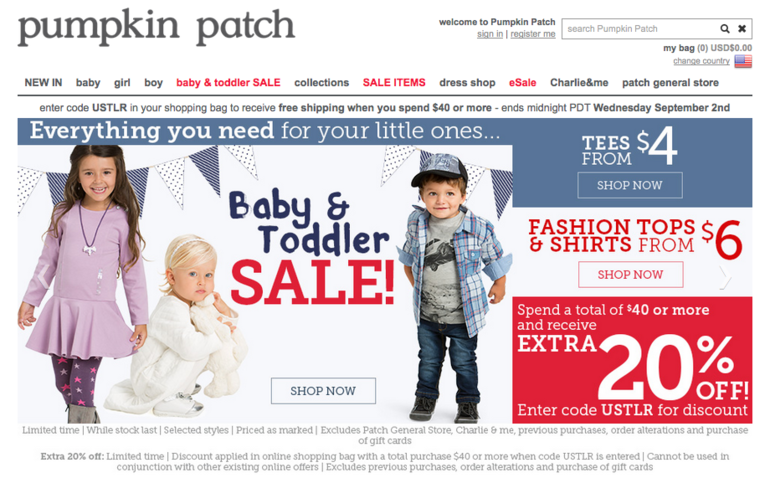
Task: Click the Extra 20% off promo tile
Action: pyautogui.click(x=632, y=360)
